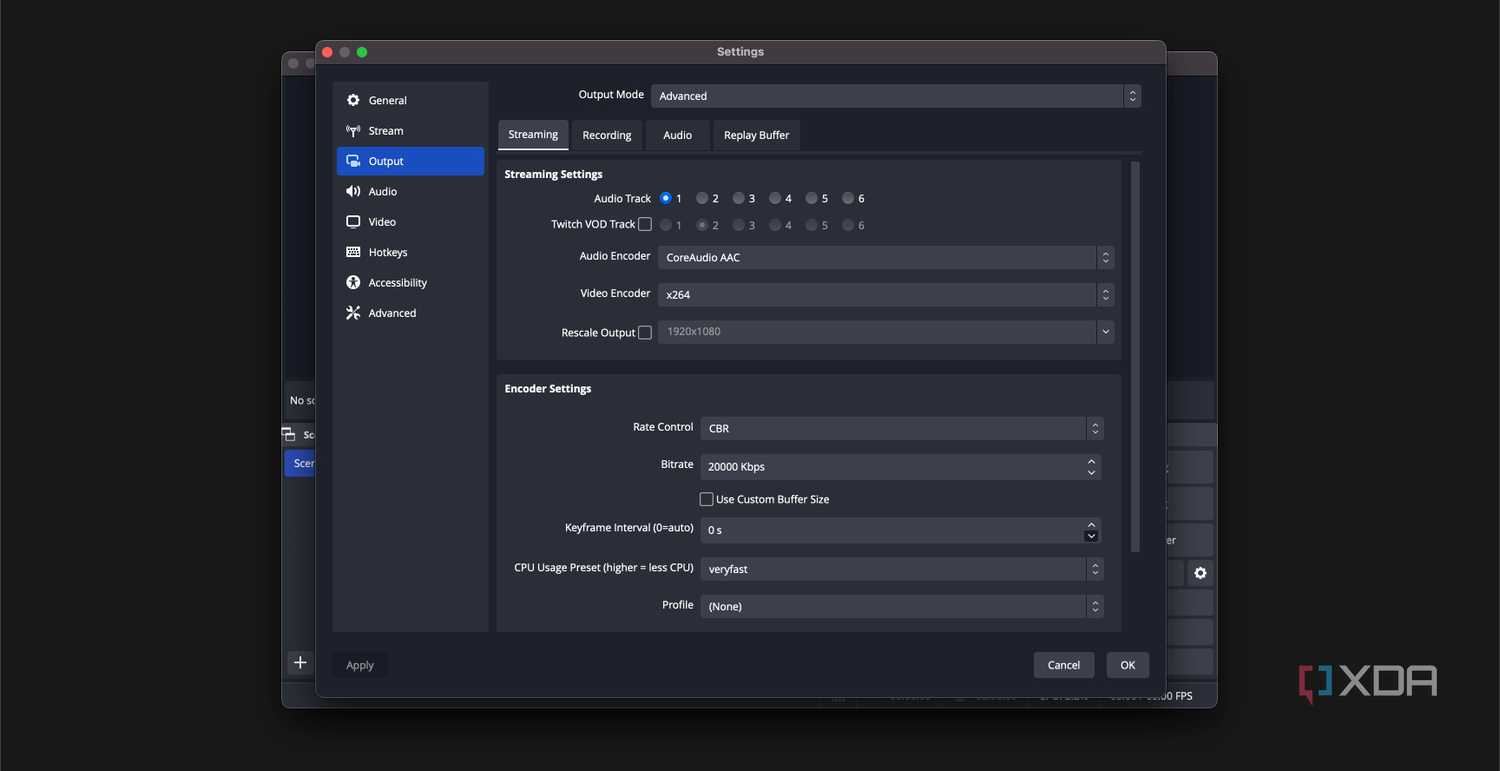The image size is (1500, 771).
Task: Open the Video Encoder dropdown
Action: [x=886, y=295]
